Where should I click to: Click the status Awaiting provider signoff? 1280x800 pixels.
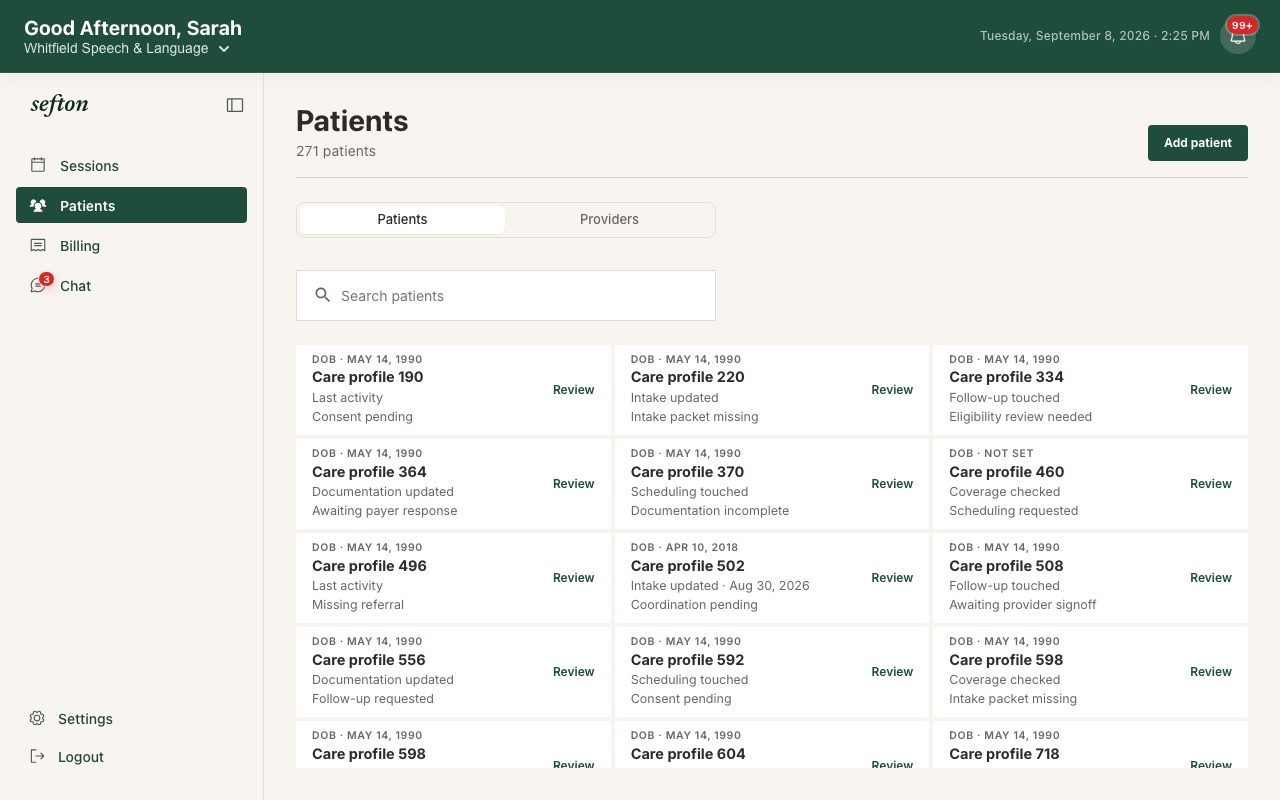point(1022,605)
